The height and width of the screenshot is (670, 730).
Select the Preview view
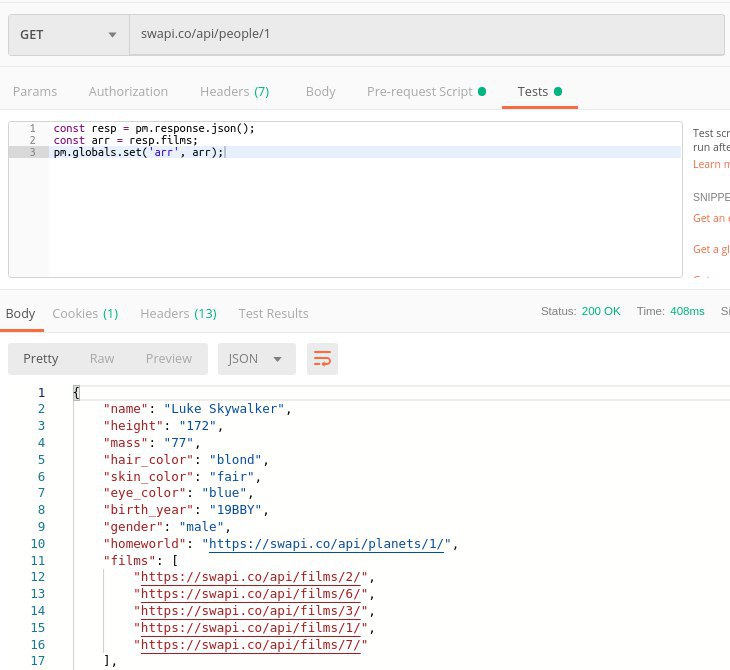[169, 359]
